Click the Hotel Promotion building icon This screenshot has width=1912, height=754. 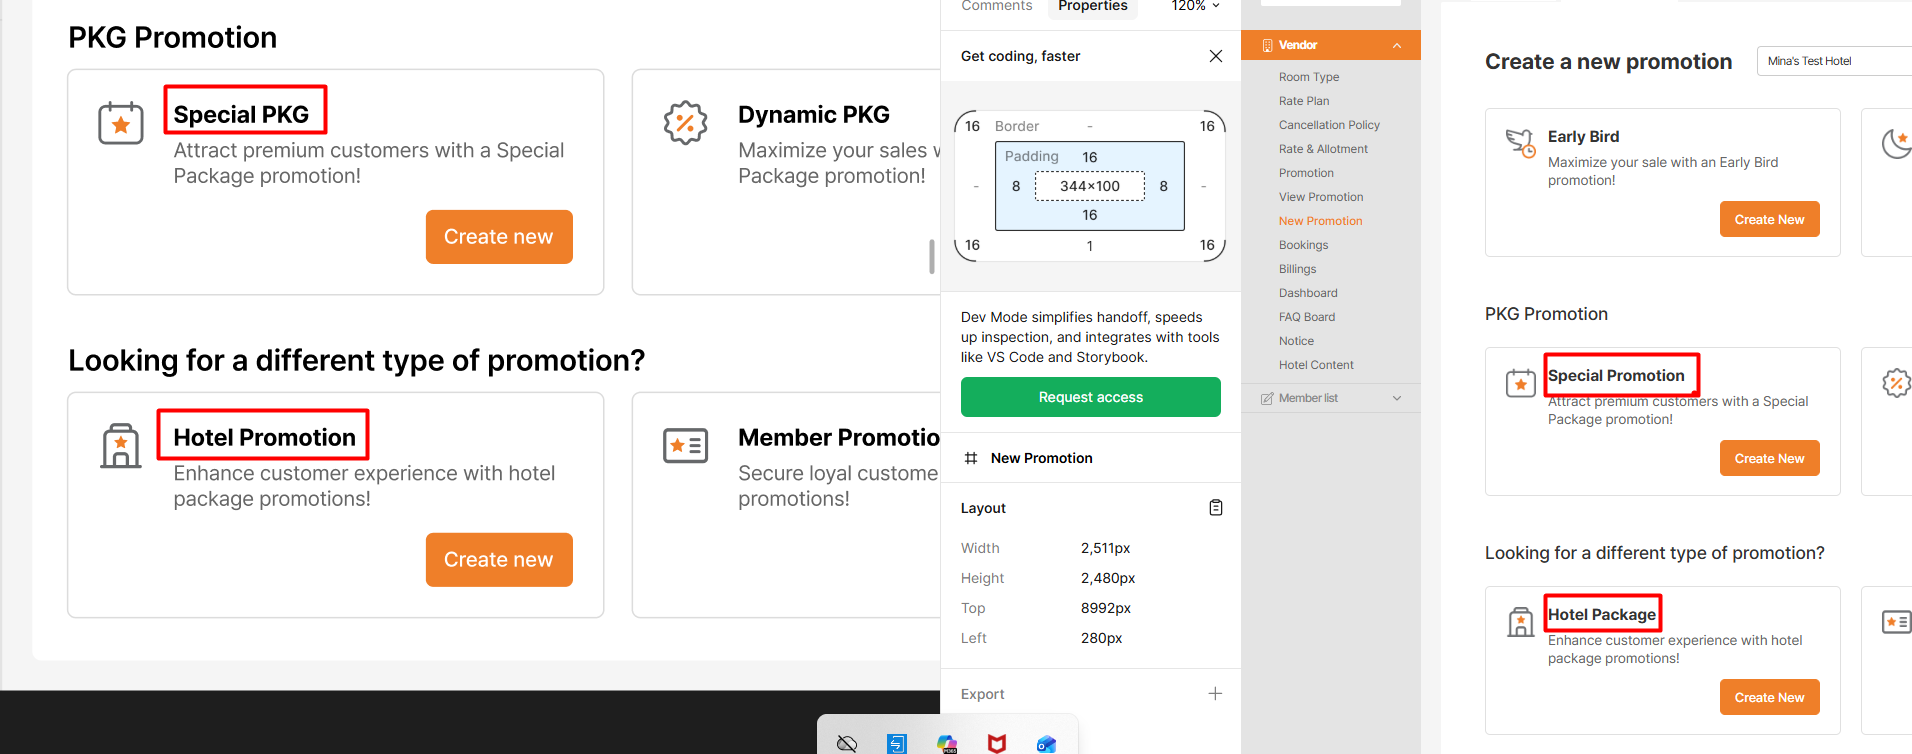pos(121,446)
